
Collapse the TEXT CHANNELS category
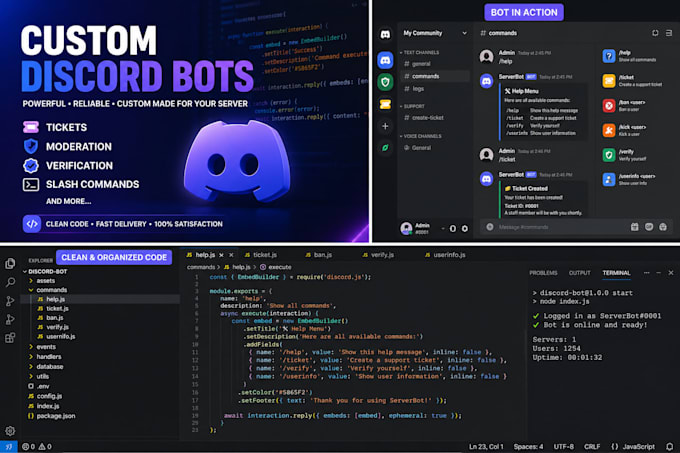pyautogui.click(x=419, y=52)
